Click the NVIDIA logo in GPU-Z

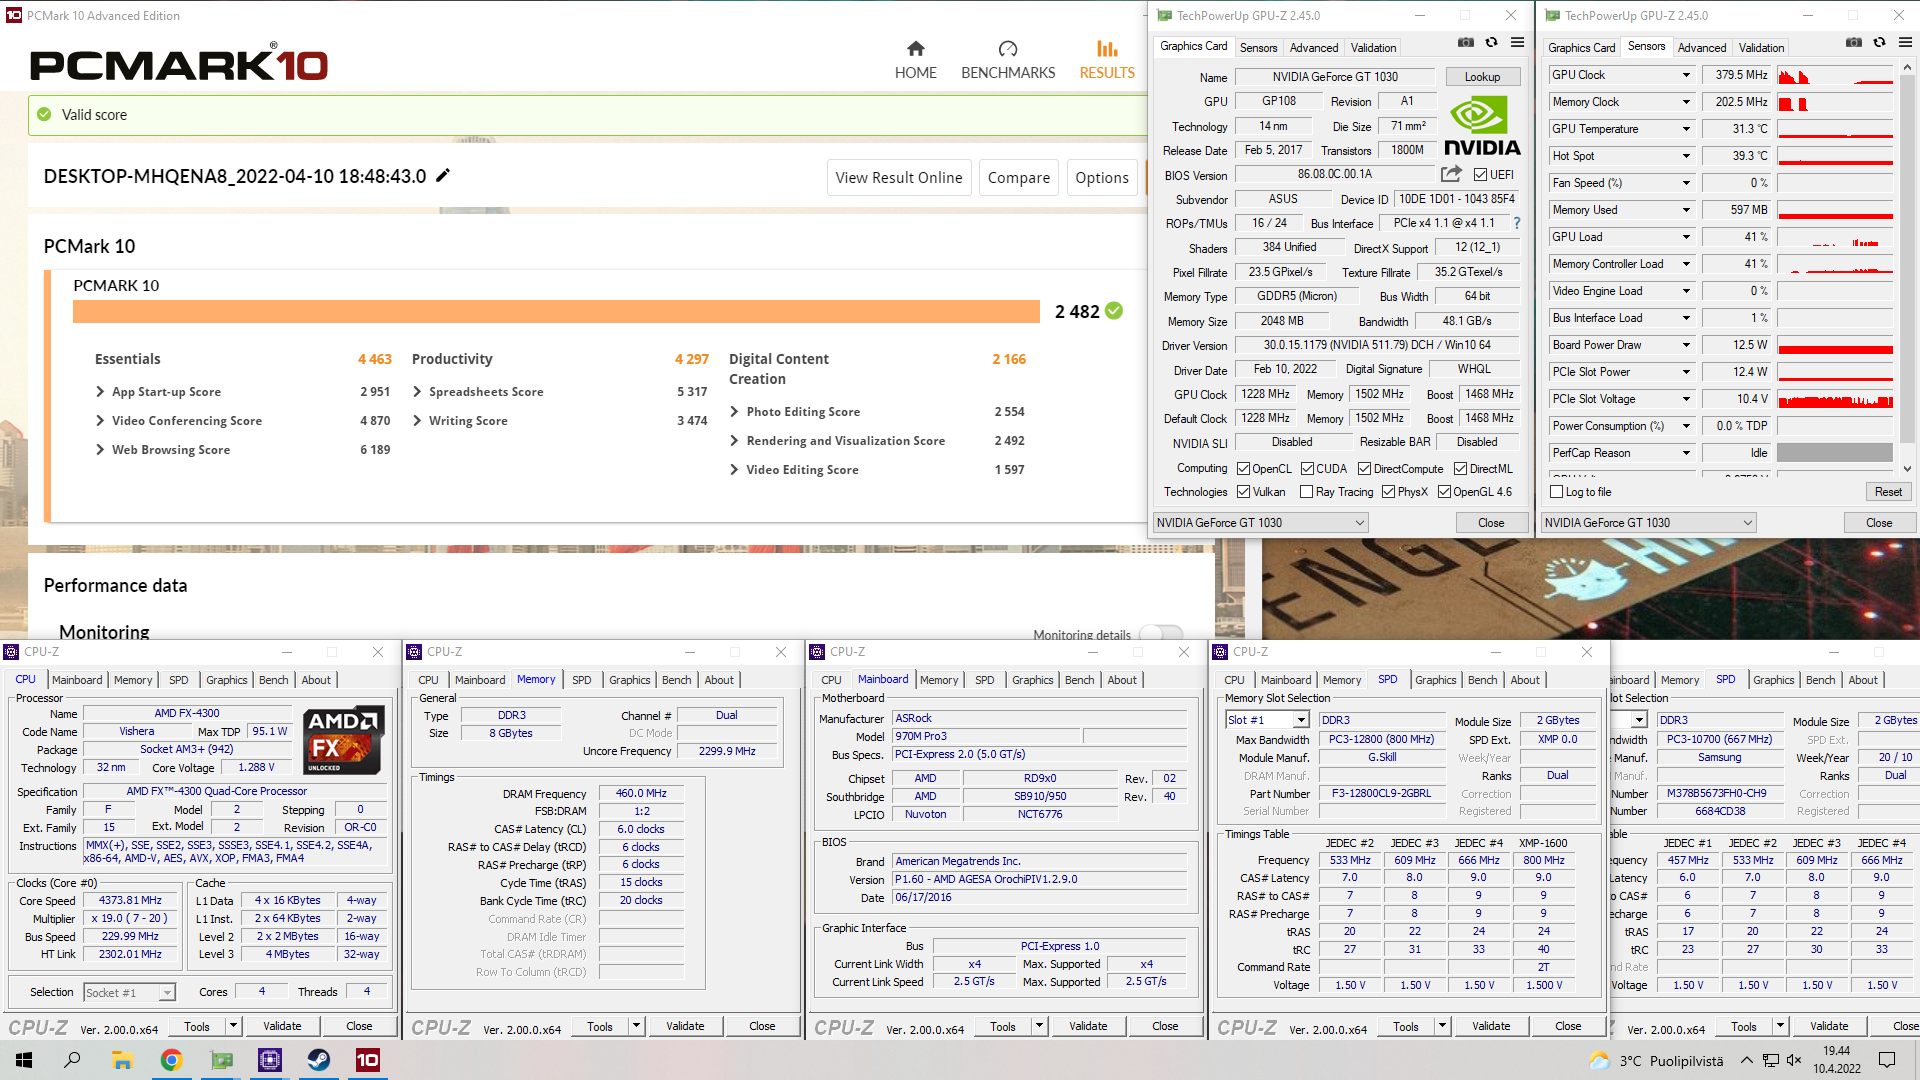coord(1482,126)
